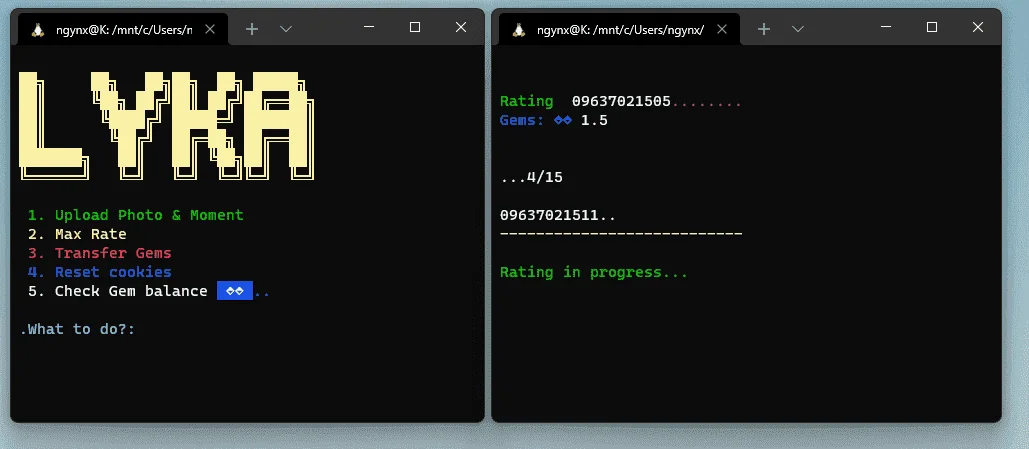Click the number 09637021511 in right terminal

point(549,215)
